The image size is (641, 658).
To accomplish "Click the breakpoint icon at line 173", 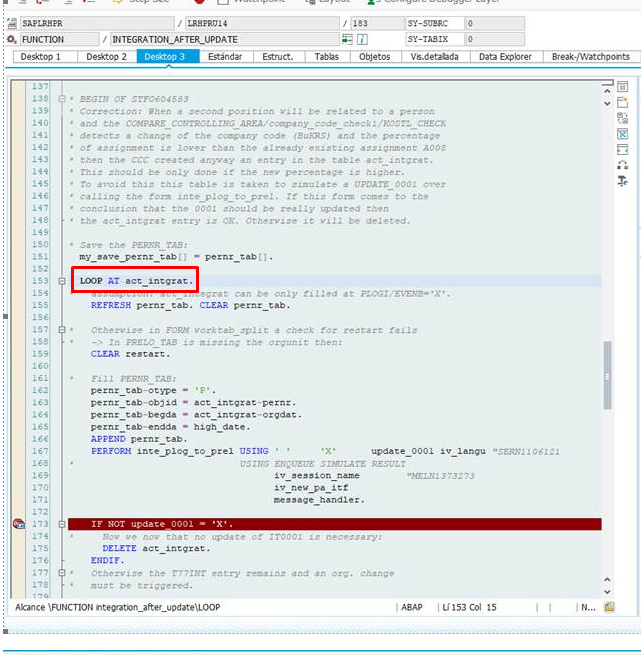I will tap(19, 524).
